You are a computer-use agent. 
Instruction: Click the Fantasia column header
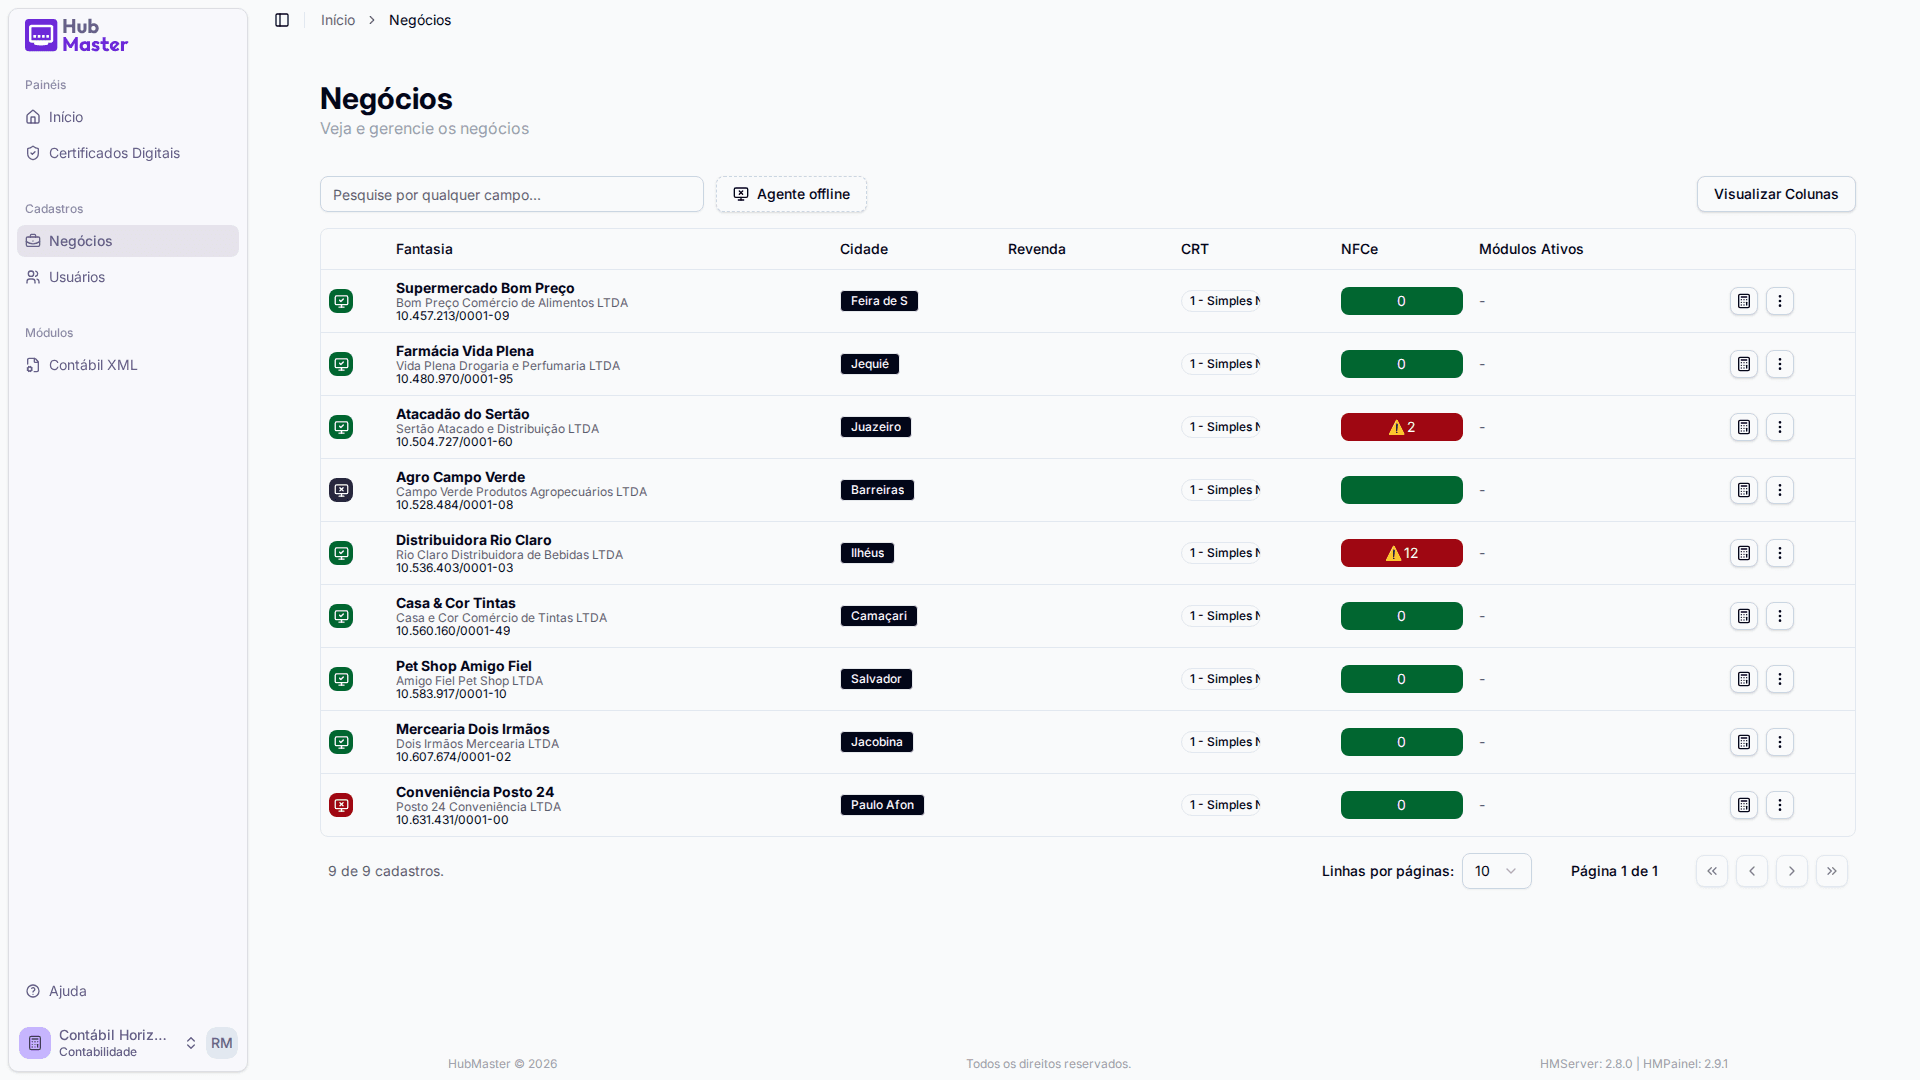[424, 249]
